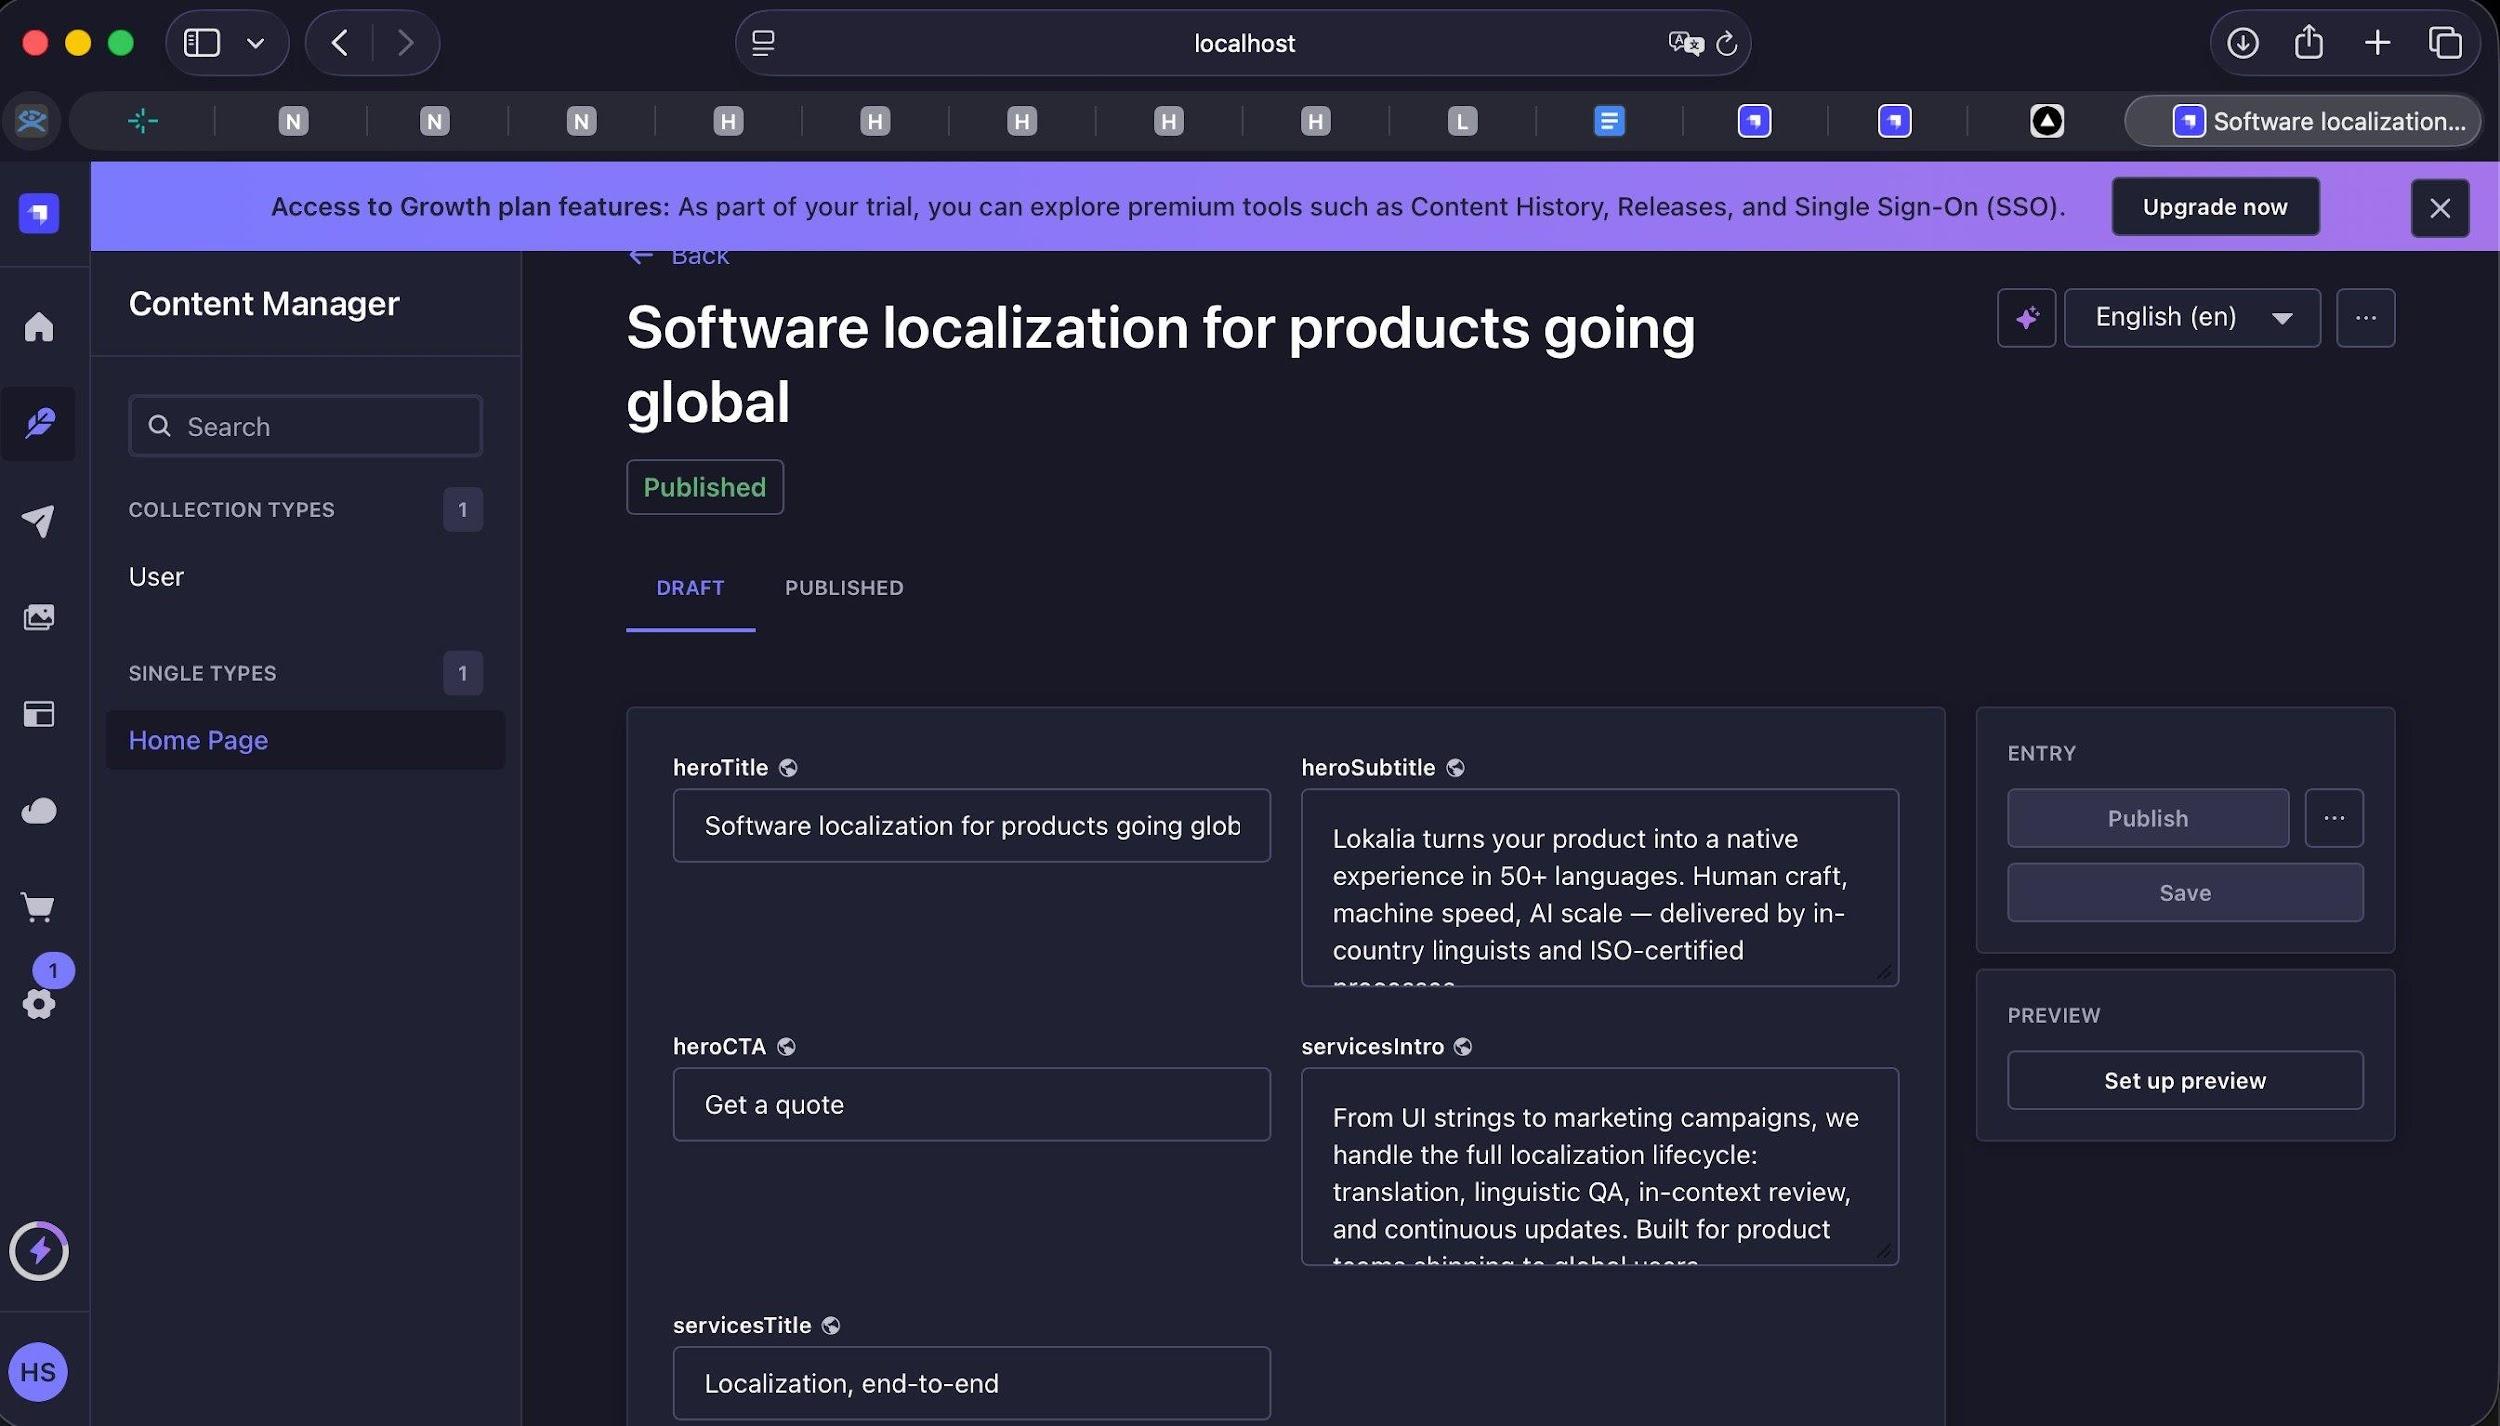Select the blue document icon pinned tab

1608,121
